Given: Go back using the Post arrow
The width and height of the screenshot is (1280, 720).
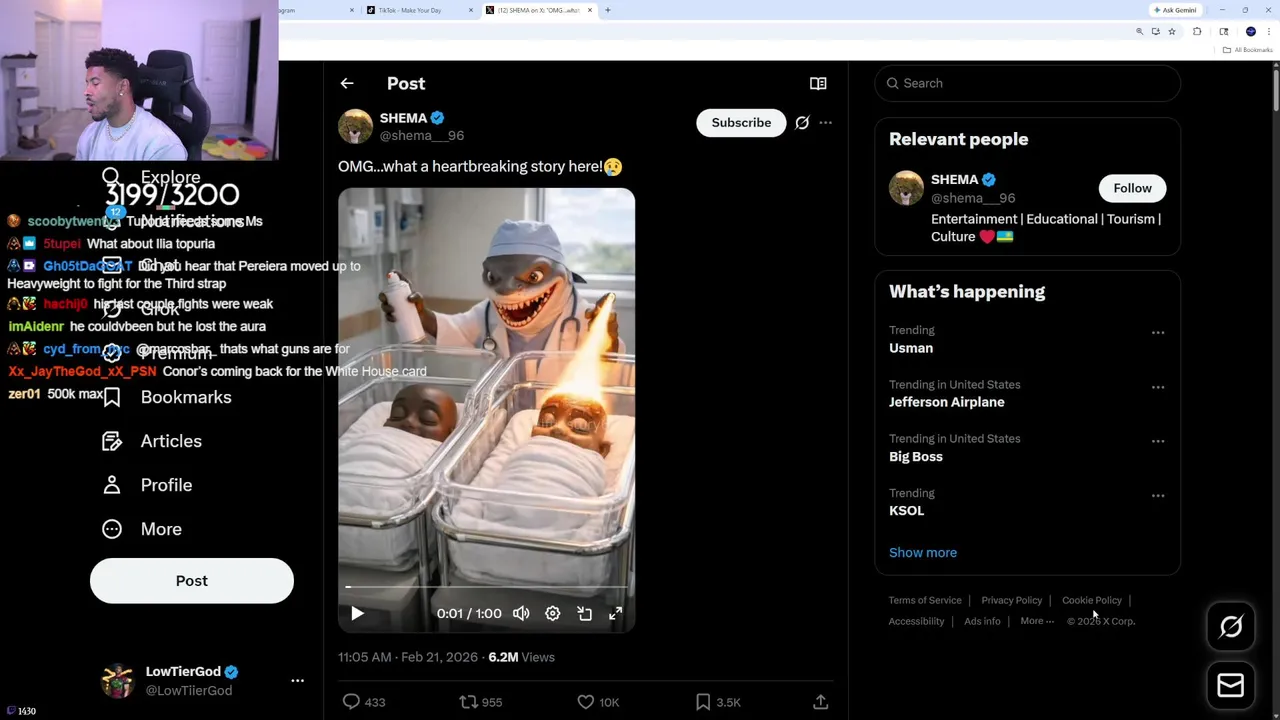Looking at the screenshot, I should 347,84.
